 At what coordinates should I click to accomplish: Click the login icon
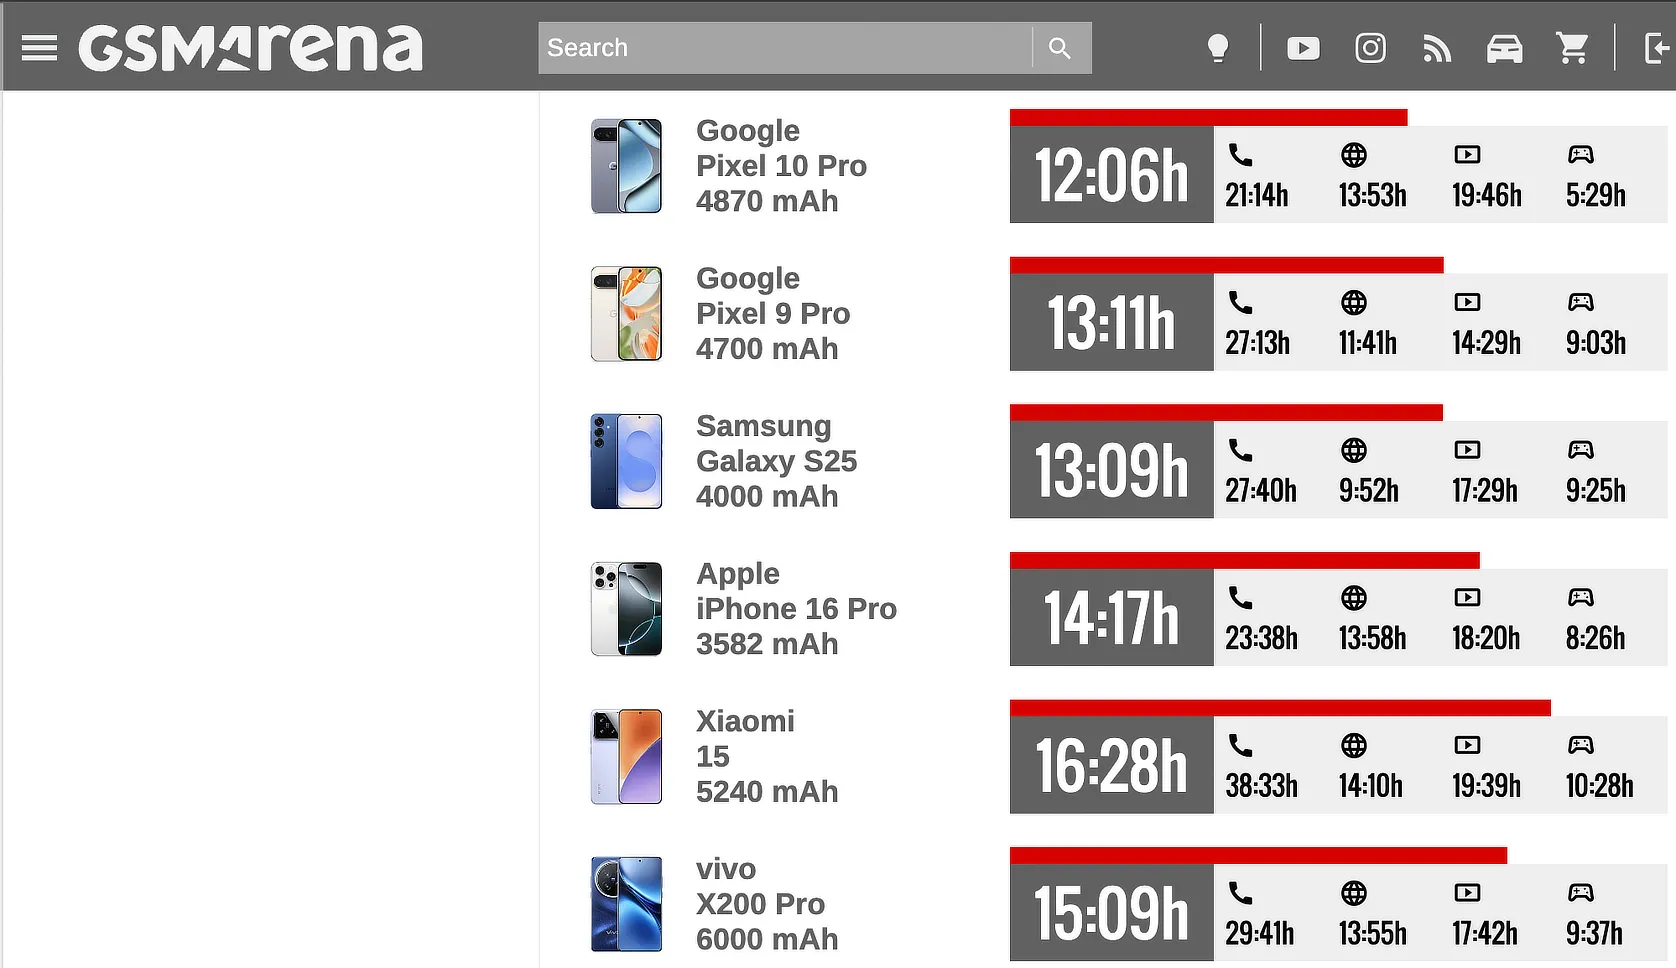coord(1656,48)
